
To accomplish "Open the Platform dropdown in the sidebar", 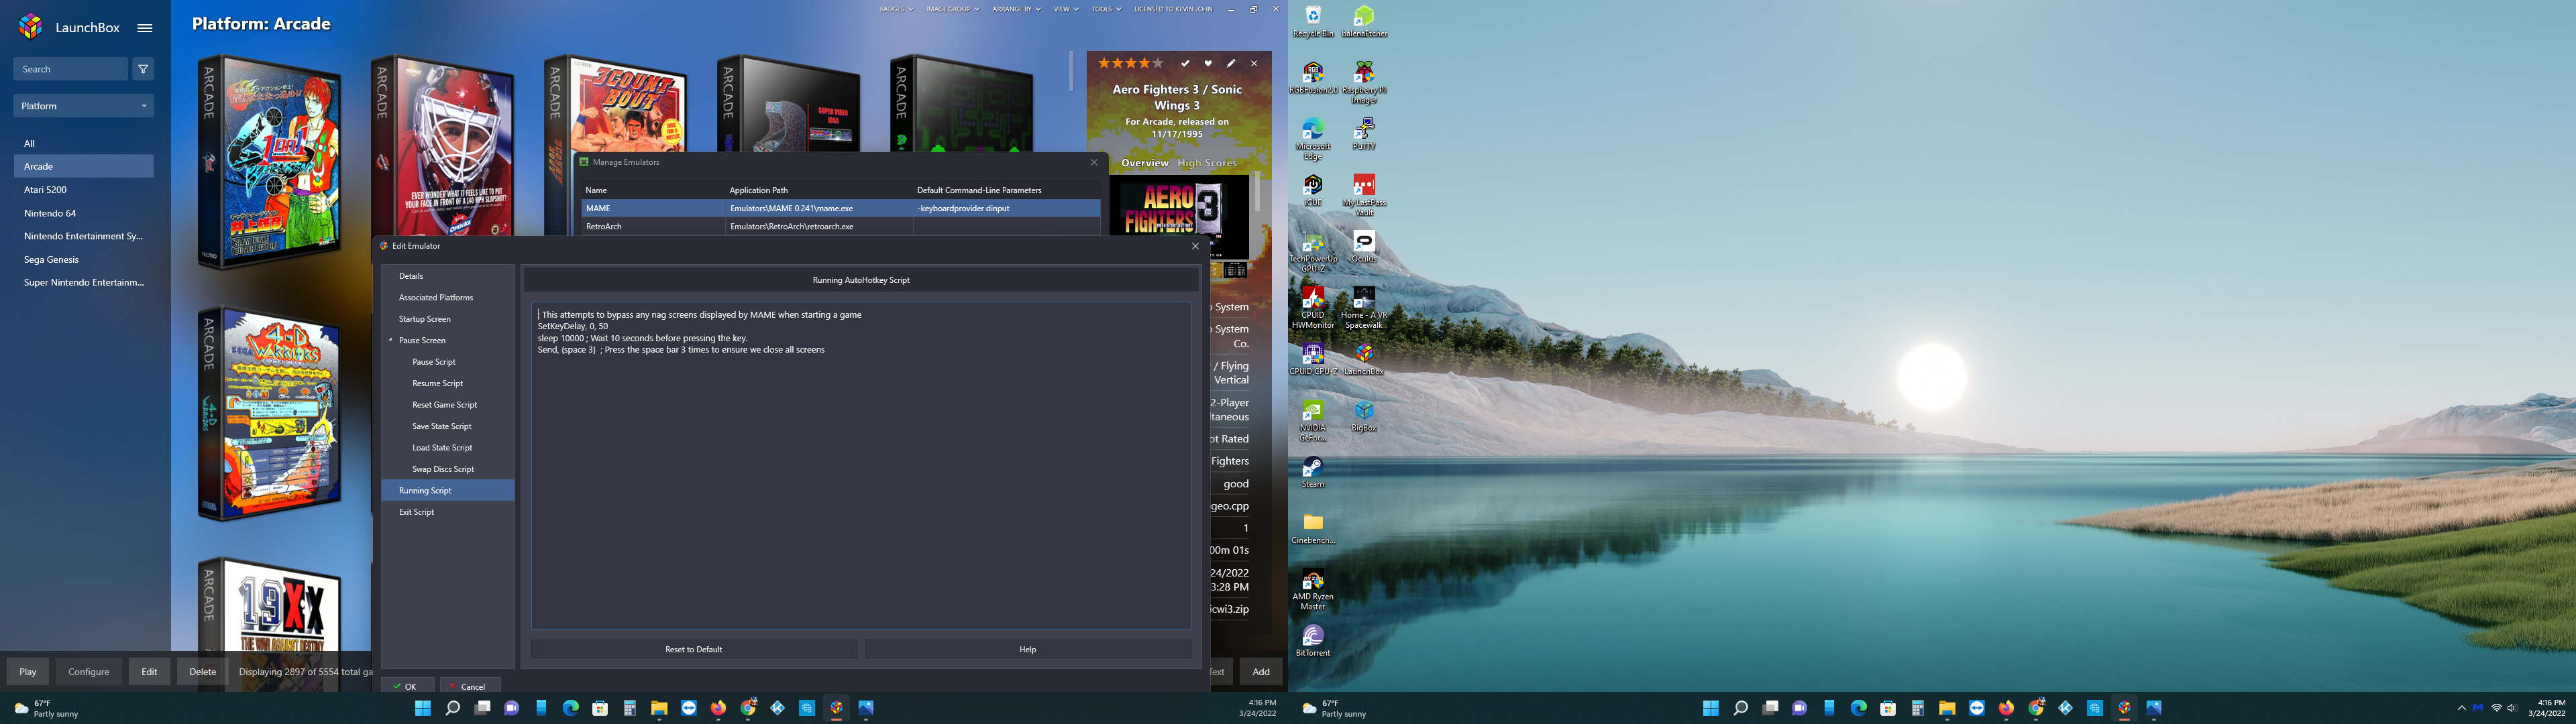I will click(84, 106).
